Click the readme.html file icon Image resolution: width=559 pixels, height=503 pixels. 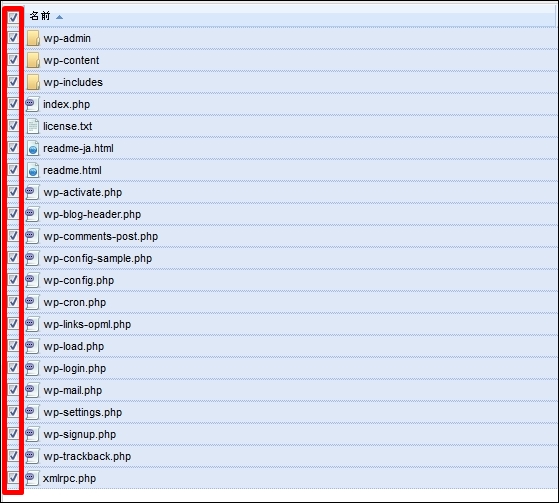[33, 170]
